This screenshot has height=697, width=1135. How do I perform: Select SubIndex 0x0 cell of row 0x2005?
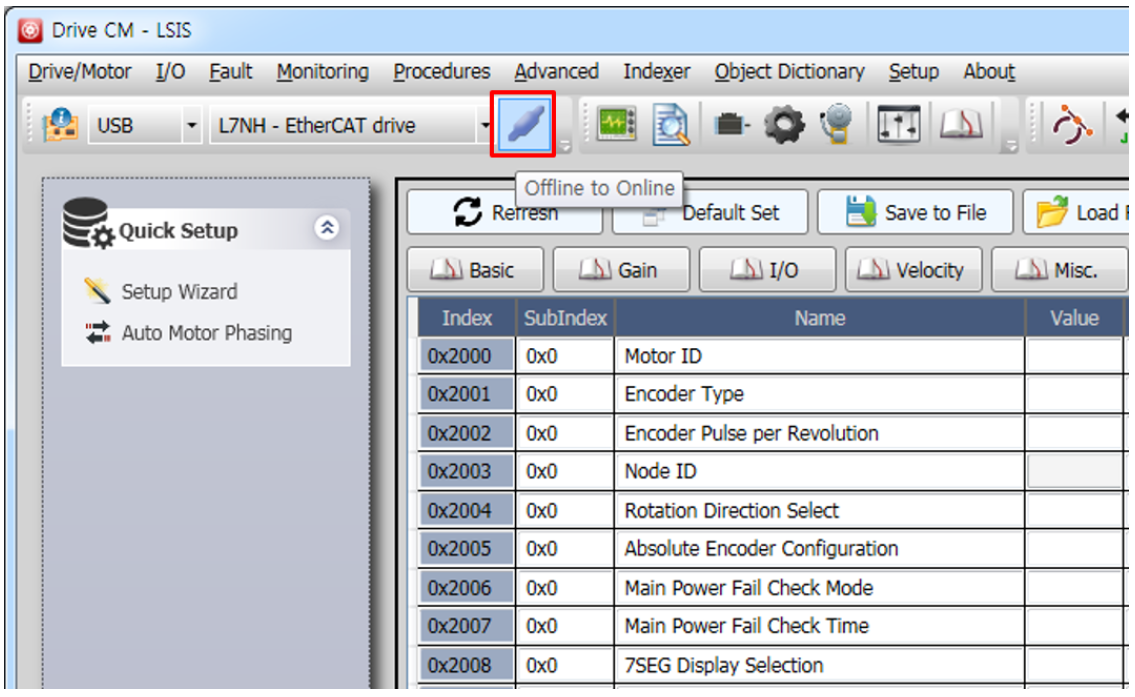565,549
